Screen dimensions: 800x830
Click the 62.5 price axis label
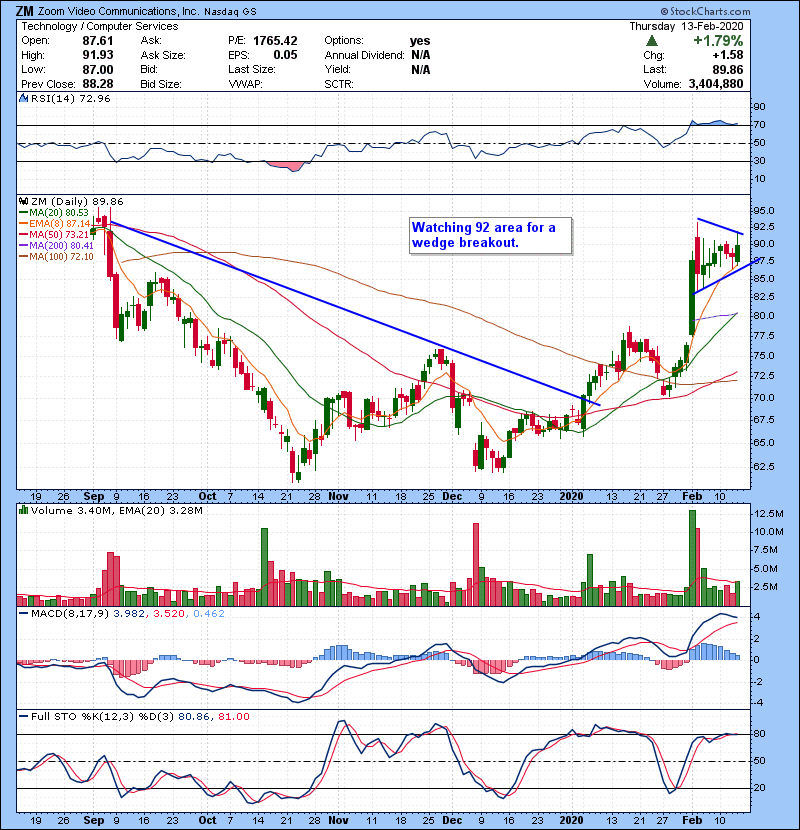[763, 466]
